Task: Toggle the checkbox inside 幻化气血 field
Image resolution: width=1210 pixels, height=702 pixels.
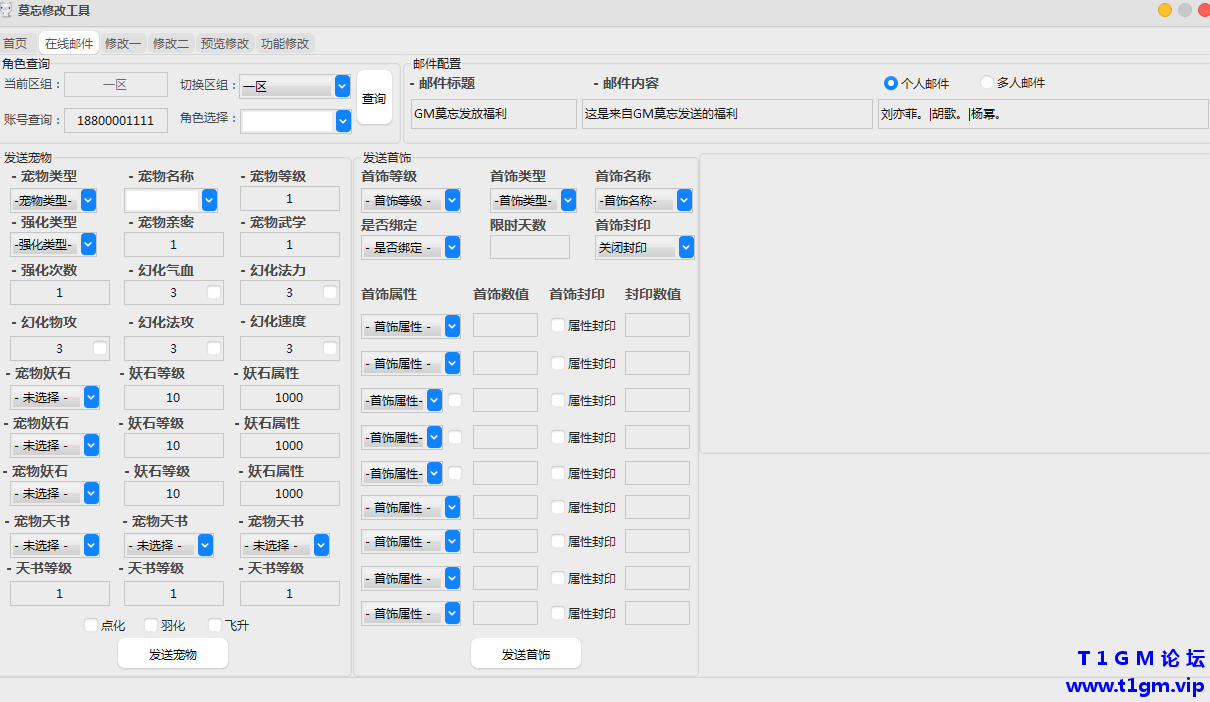Action: click(x=213, y=292)
